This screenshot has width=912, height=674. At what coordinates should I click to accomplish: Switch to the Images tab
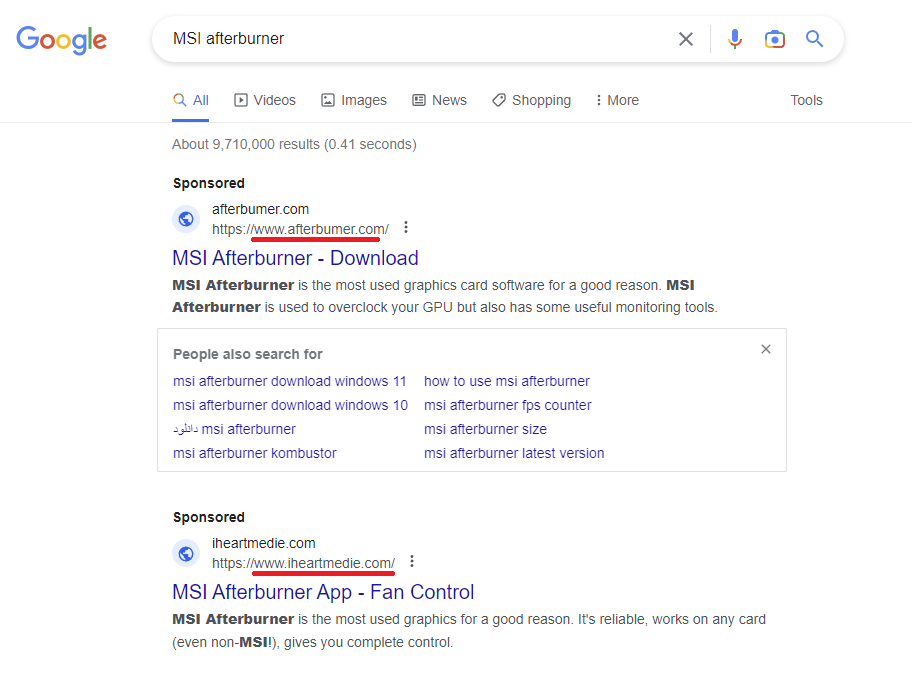[x=354, y=100]
